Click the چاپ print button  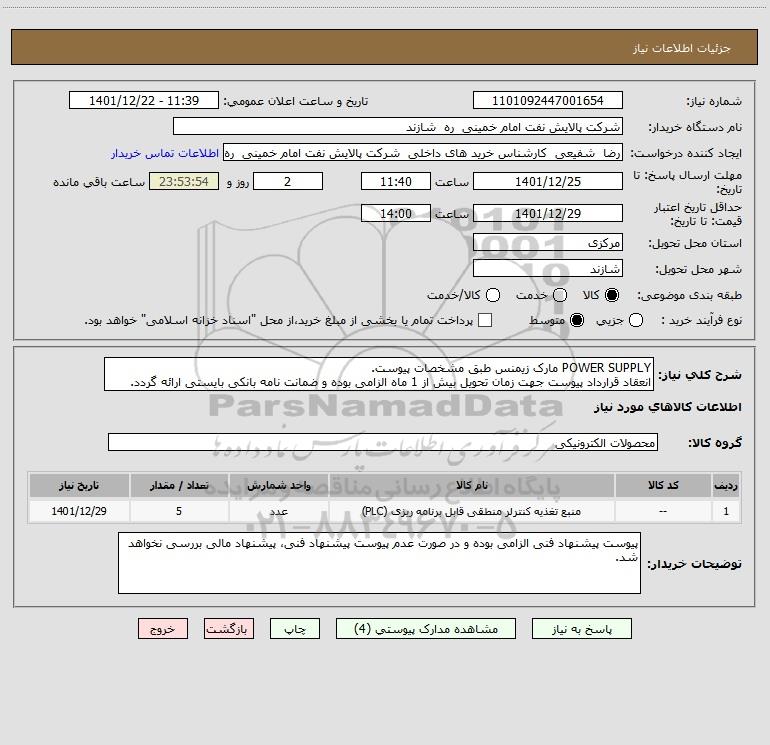click(295, 629)
